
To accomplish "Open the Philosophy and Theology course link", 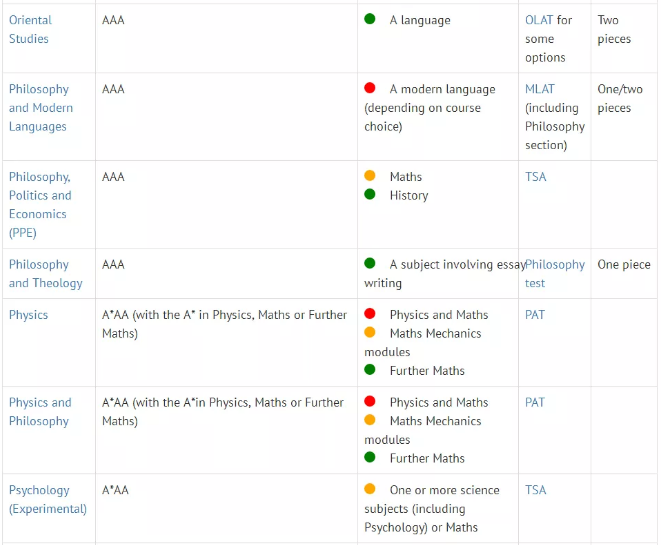I will pos(45,273).
